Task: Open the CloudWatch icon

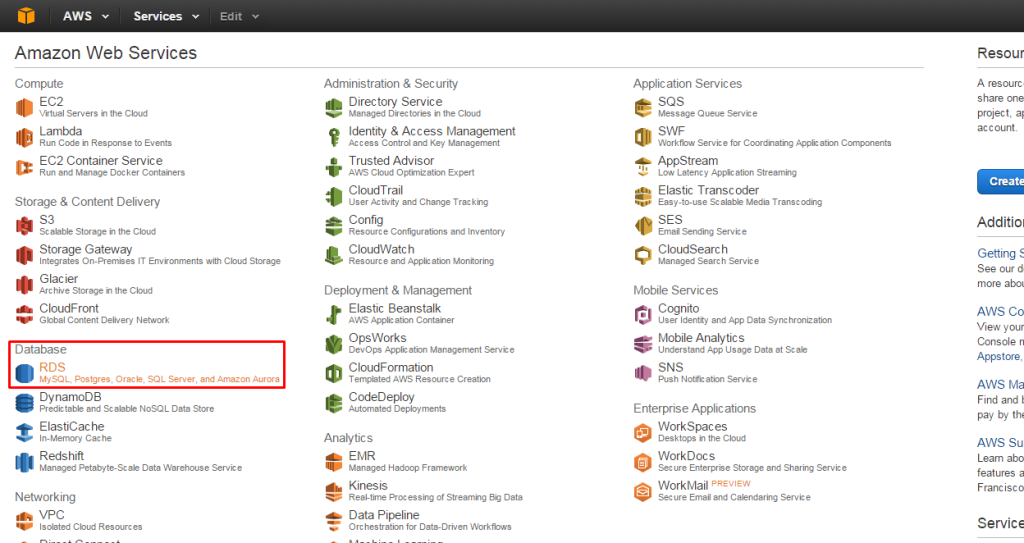Action: pyautogui.click(x=334, y=255)
